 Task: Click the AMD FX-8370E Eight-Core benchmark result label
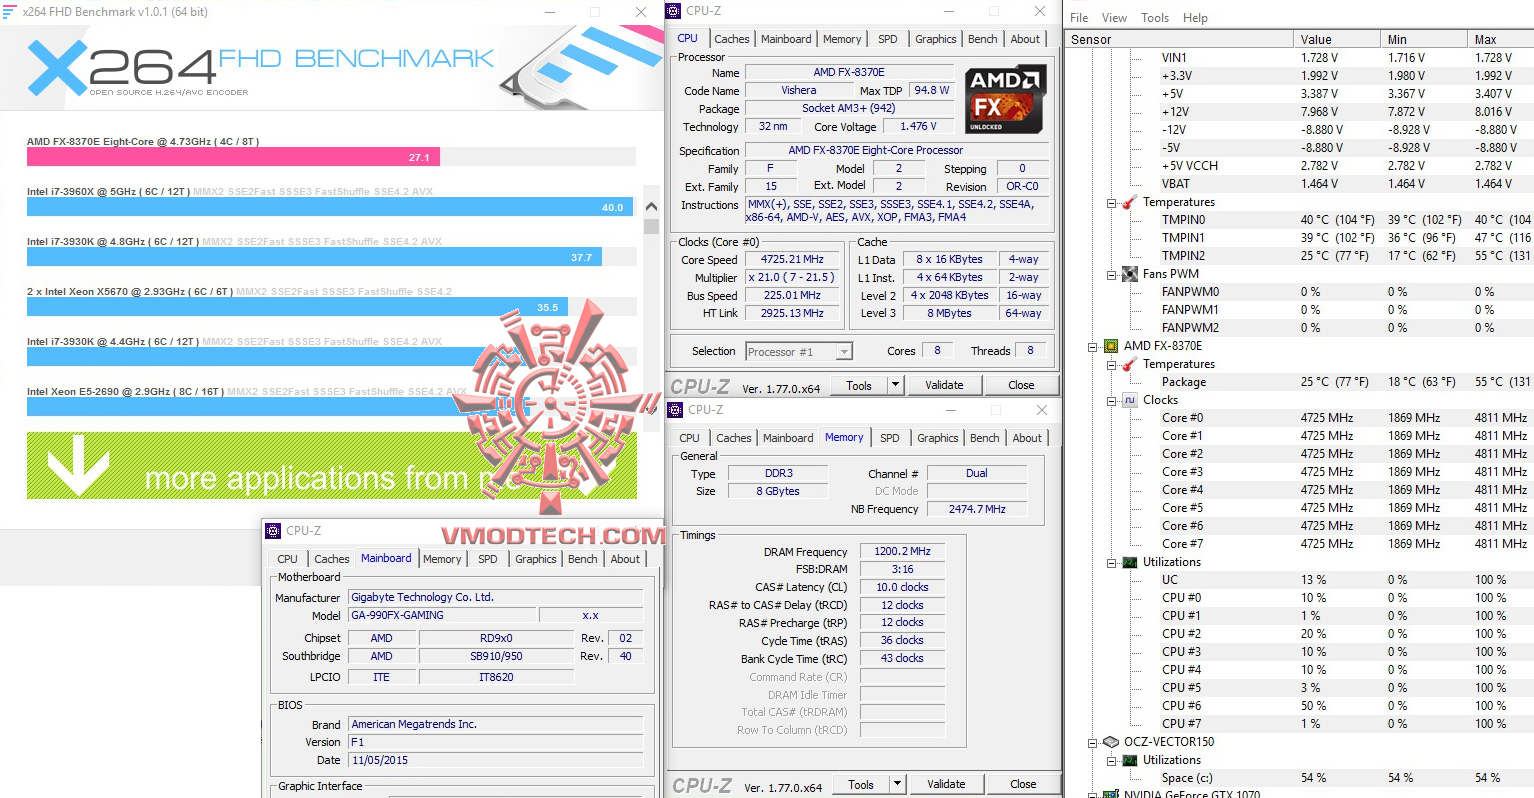coord(143,142)
